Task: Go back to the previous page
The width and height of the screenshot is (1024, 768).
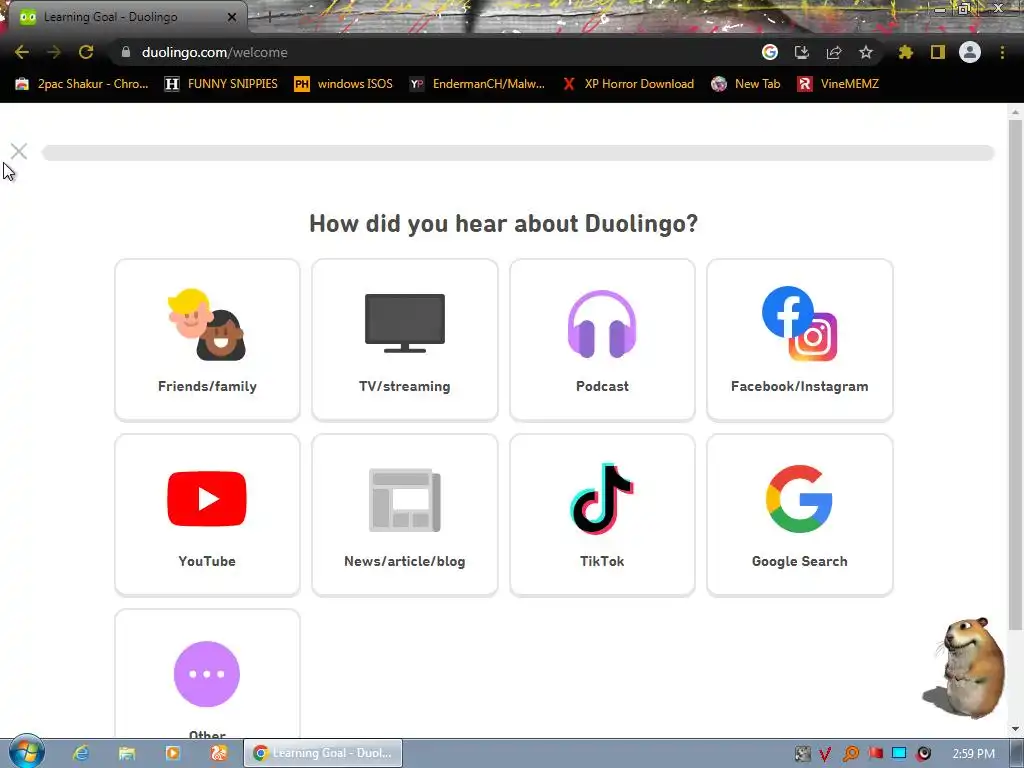Action: pos(22,52)
